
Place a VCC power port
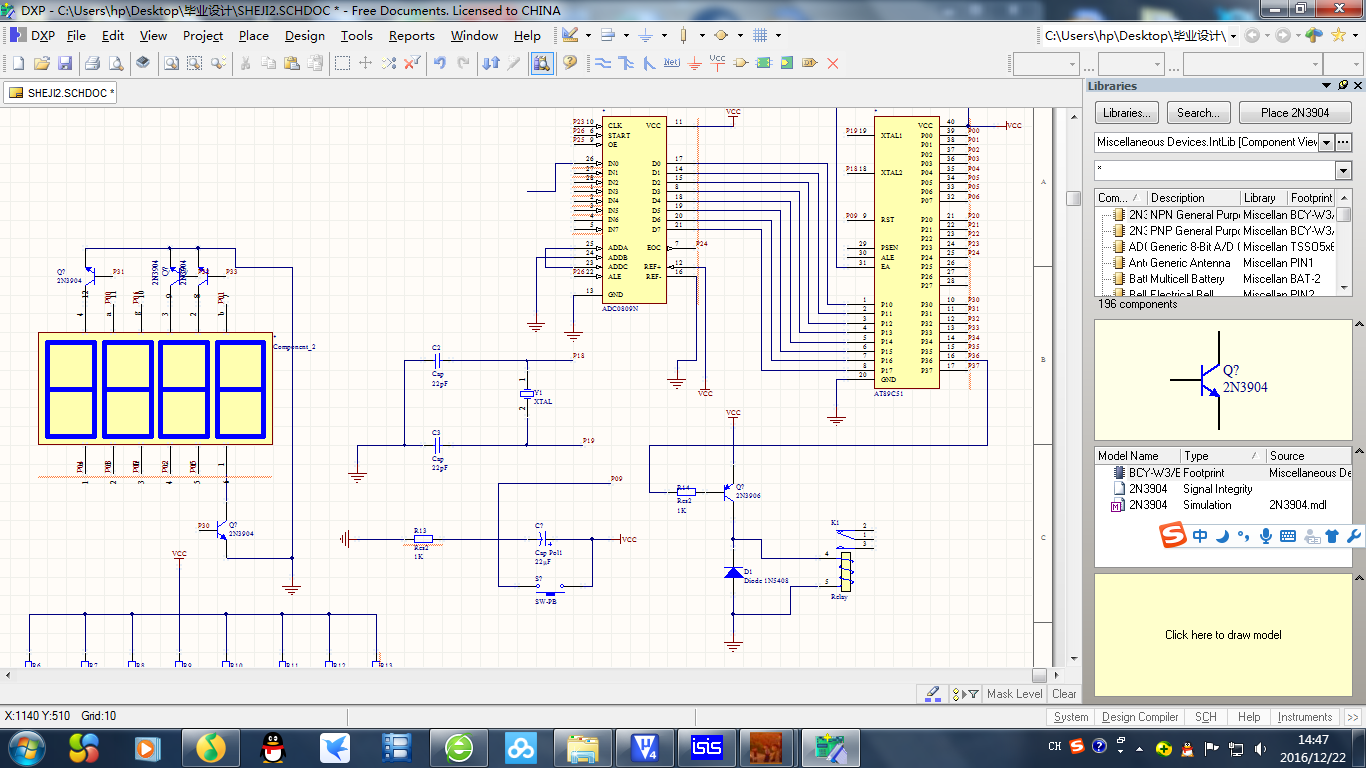click(x=717, y=63)
